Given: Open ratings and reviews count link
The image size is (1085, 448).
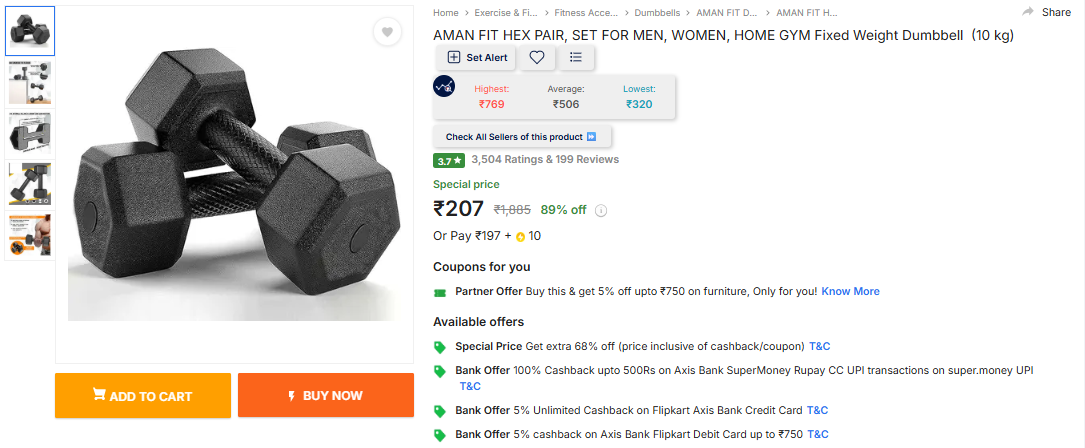Looking at the screenshot, I should pos(545,160).
